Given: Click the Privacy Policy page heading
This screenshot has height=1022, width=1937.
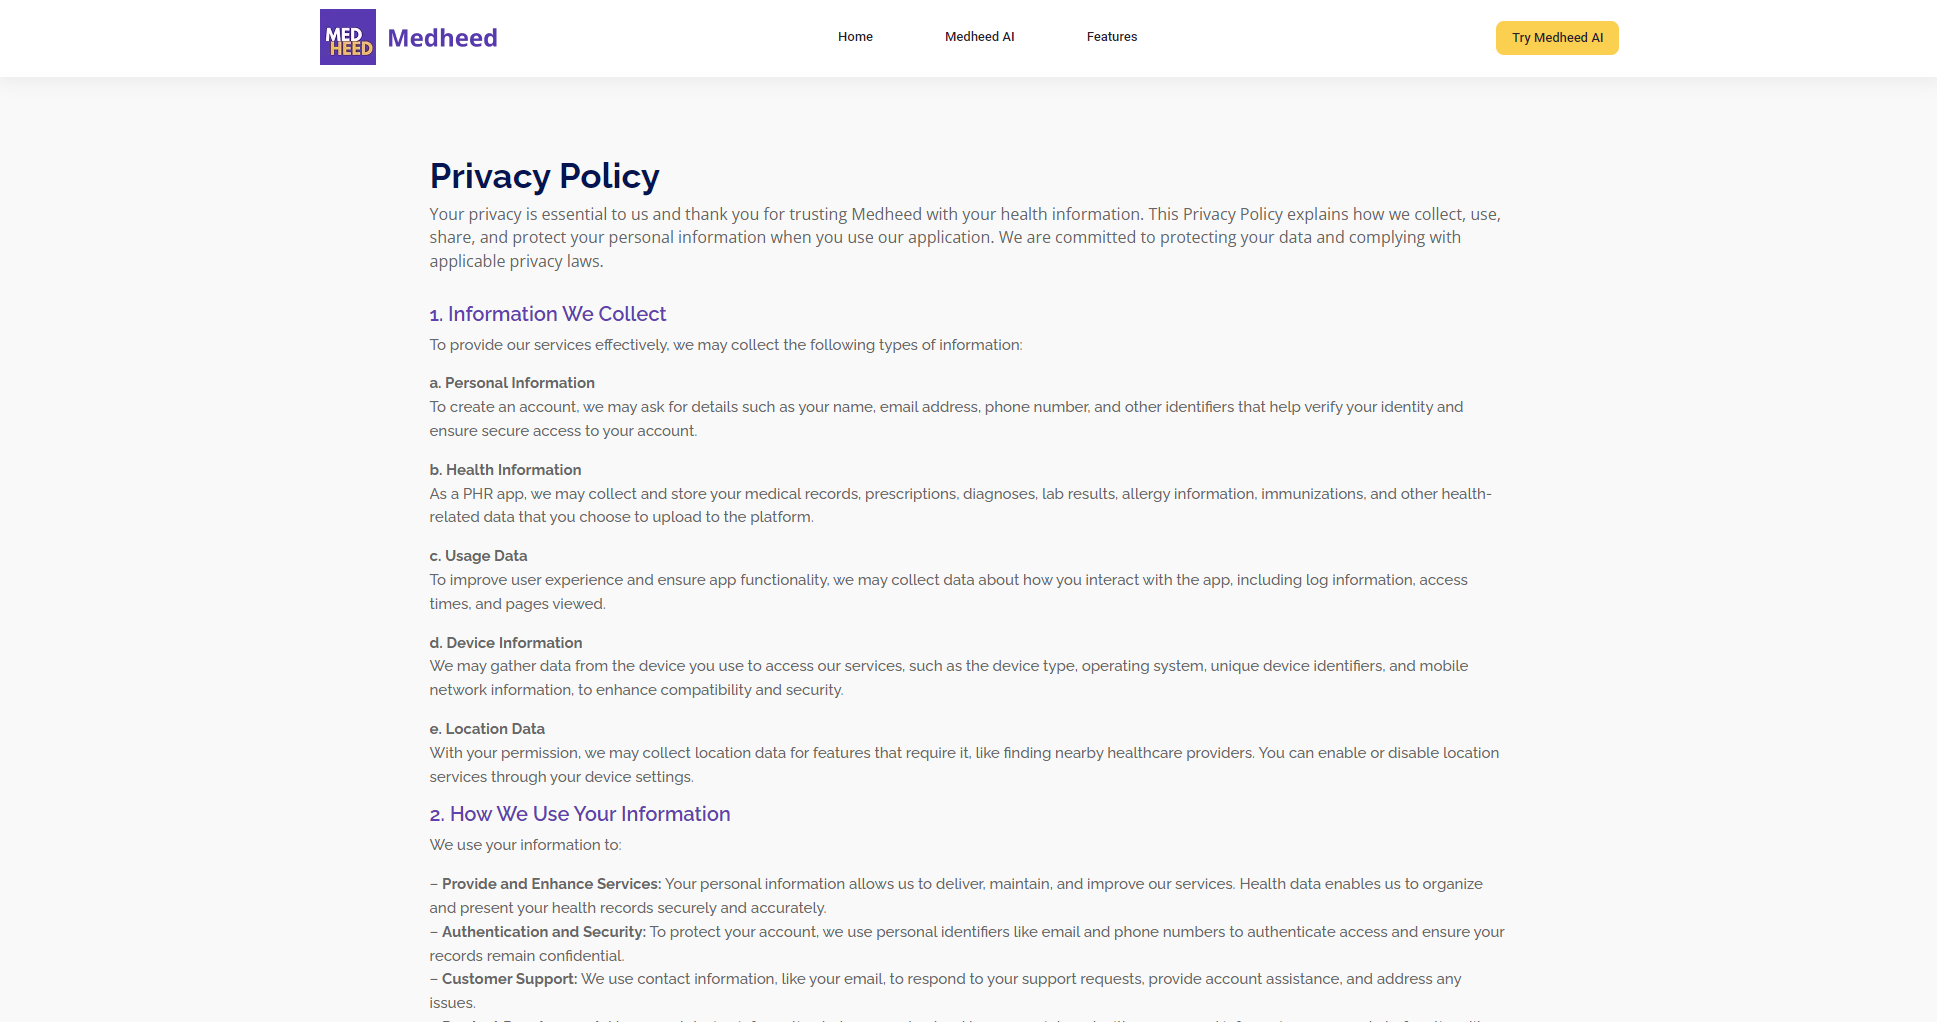Looking at the screenshot, I should tap(544, 176).
